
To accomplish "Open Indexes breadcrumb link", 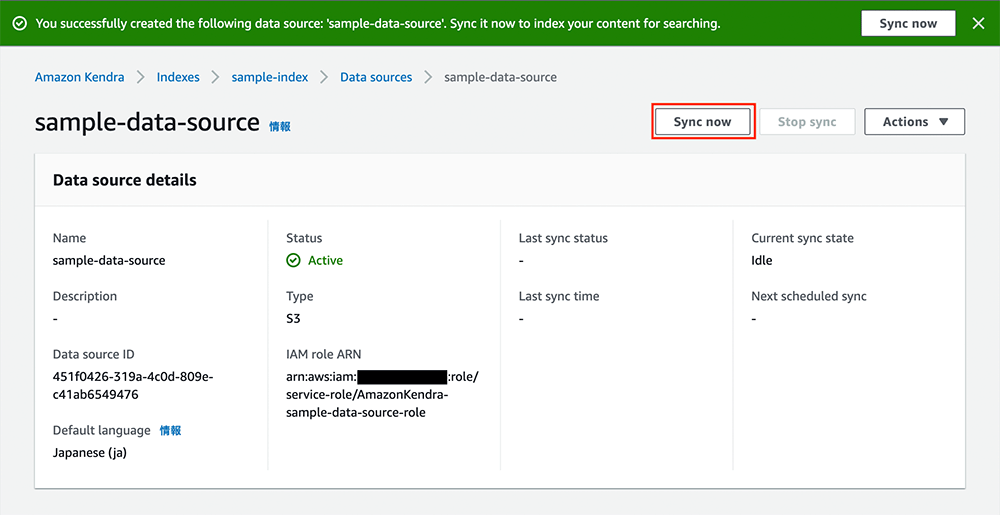I will point(178,77).
